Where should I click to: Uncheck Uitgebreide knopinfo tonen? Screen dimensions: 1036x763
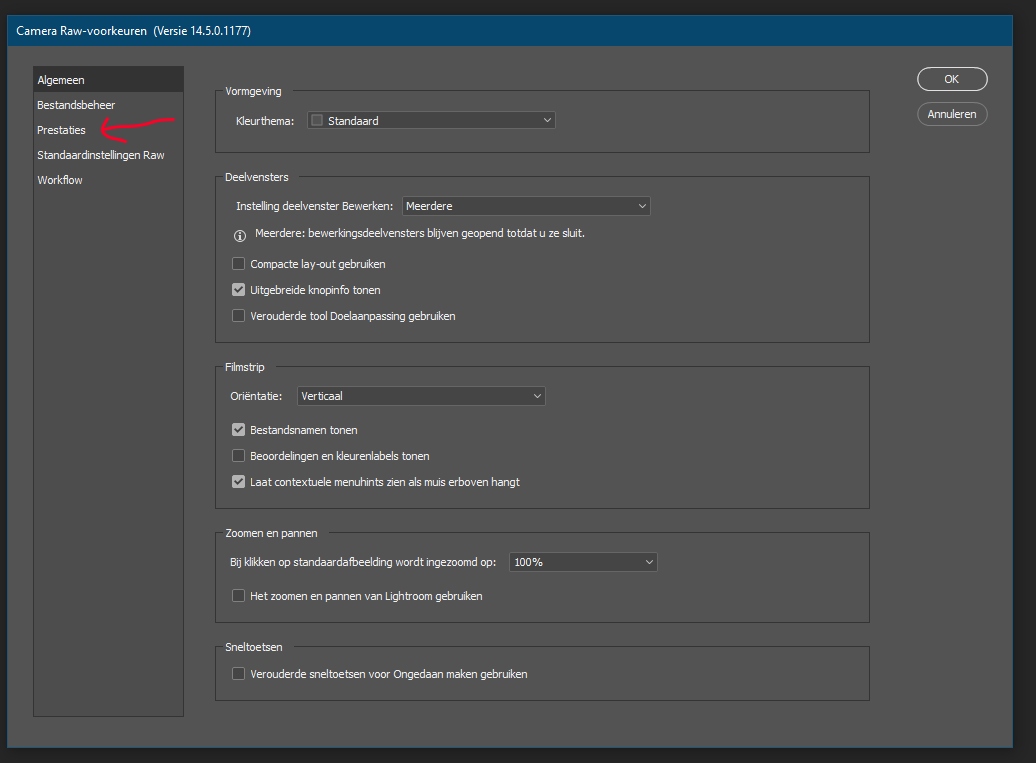[239, 290]
